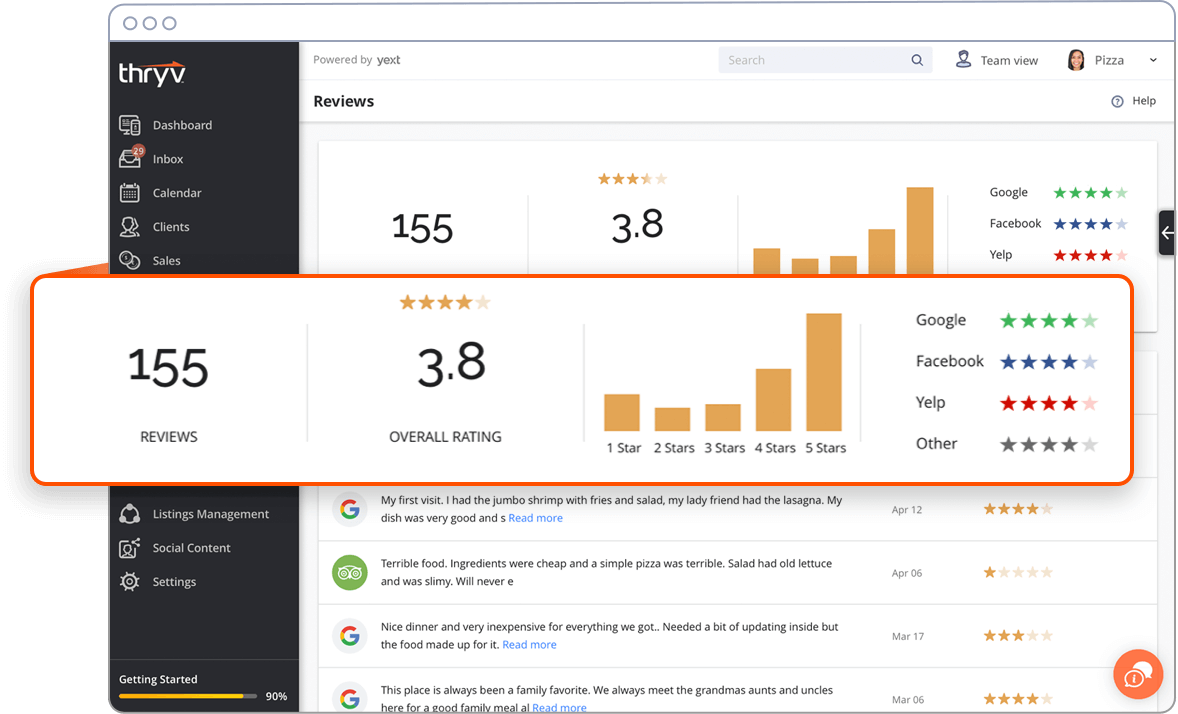Click the orange chat support bubble

1138,674
